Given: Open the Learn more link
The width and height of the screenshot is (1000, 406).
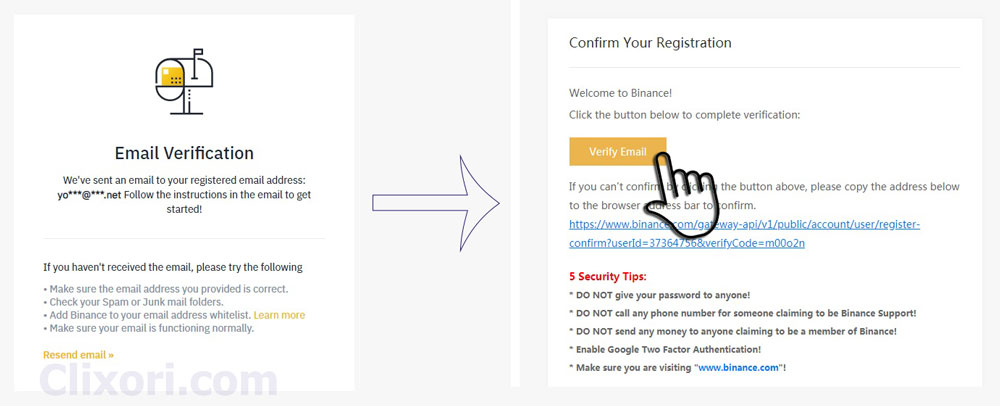Looking at the screenshot, I should tap(279, 315).
